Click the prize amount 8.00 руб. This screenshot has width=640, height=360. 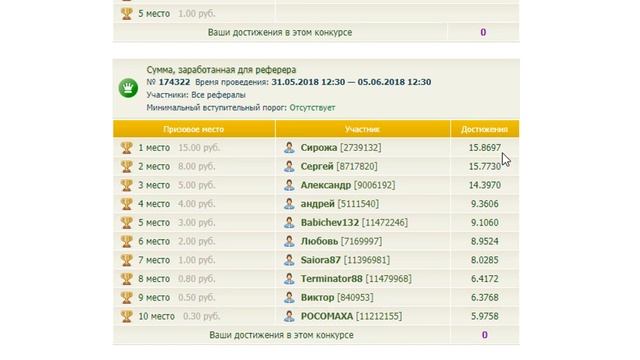tap(196, 167)
